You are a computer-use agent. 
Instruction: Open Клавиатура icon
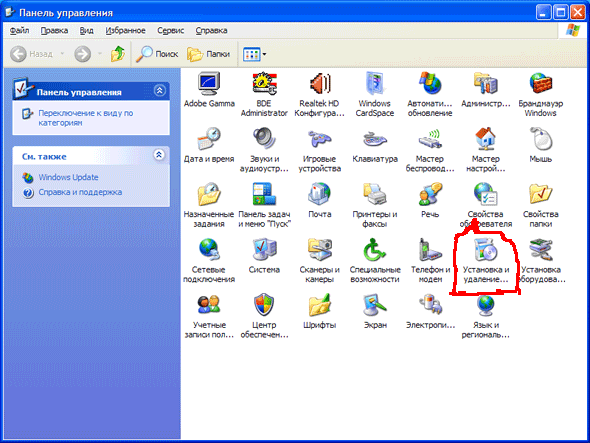375,140
